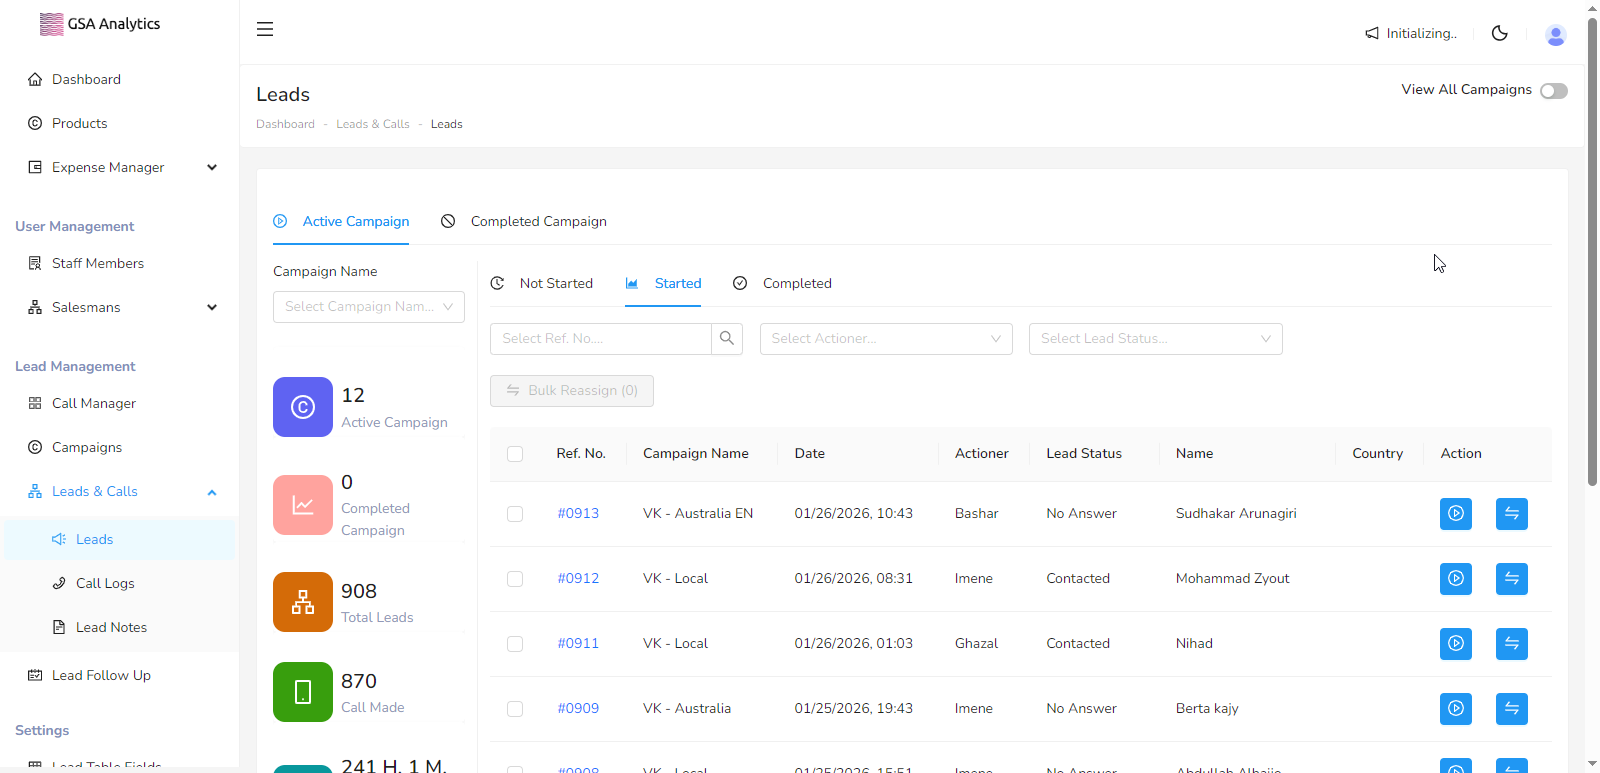The height and width of the screenshot is (773, 1600).
Task: Click the orange Total Leads stat icon
Action: [303, 602]
